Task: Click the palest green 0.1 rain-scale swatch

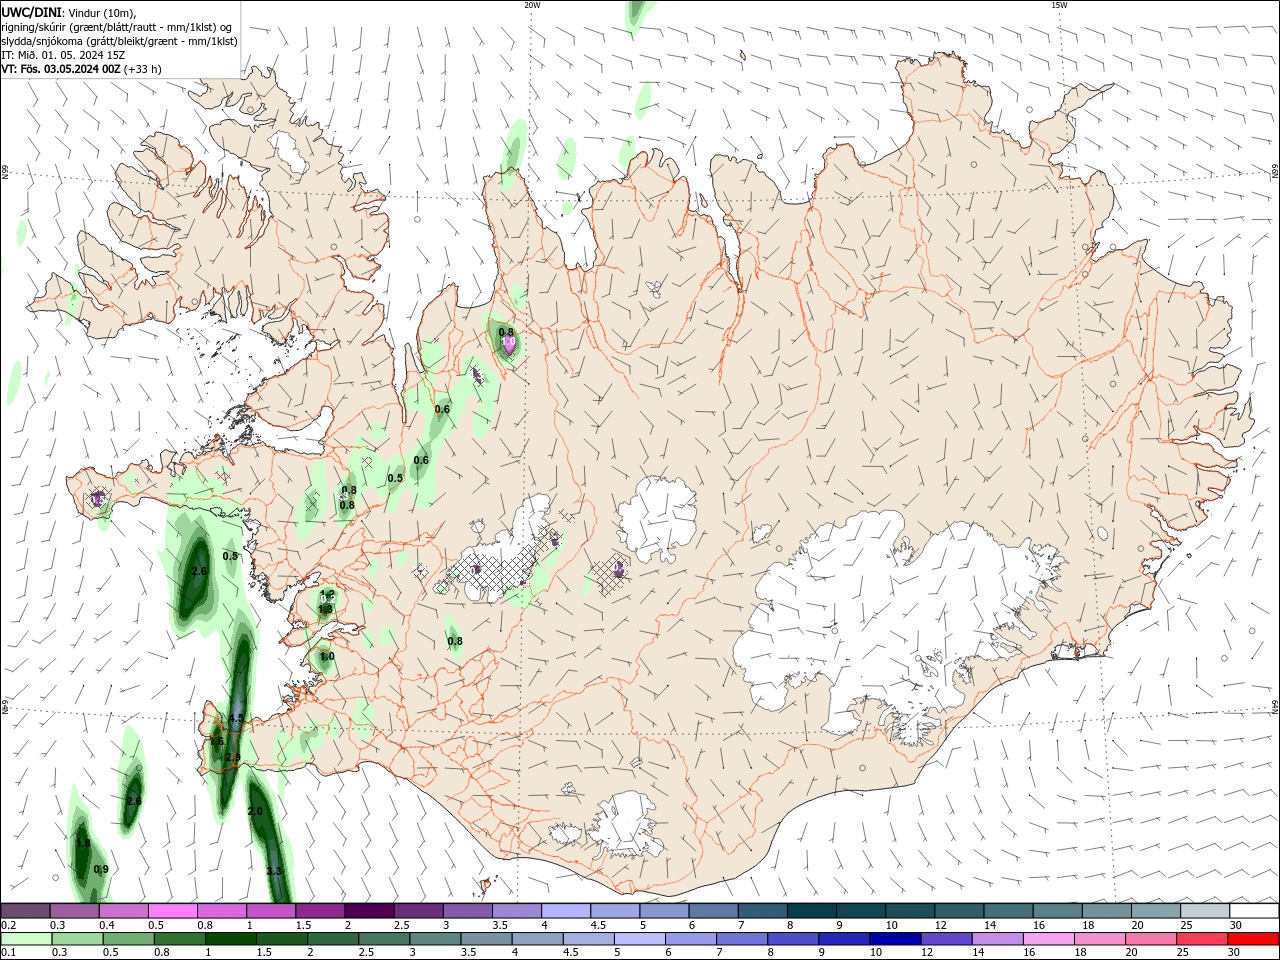Action: pyautogui.click(x=27, y=939)
